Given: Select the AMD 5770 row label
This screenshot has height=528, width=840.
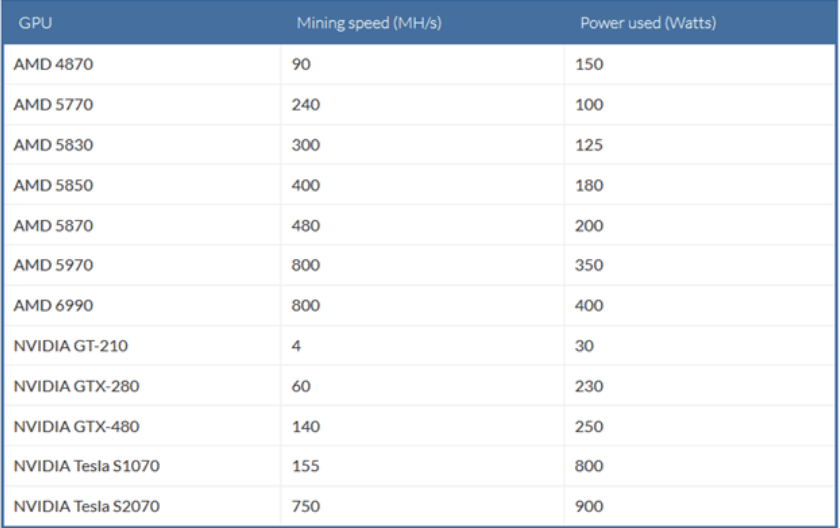Looking at the screenshot, I should coord(46,104).
